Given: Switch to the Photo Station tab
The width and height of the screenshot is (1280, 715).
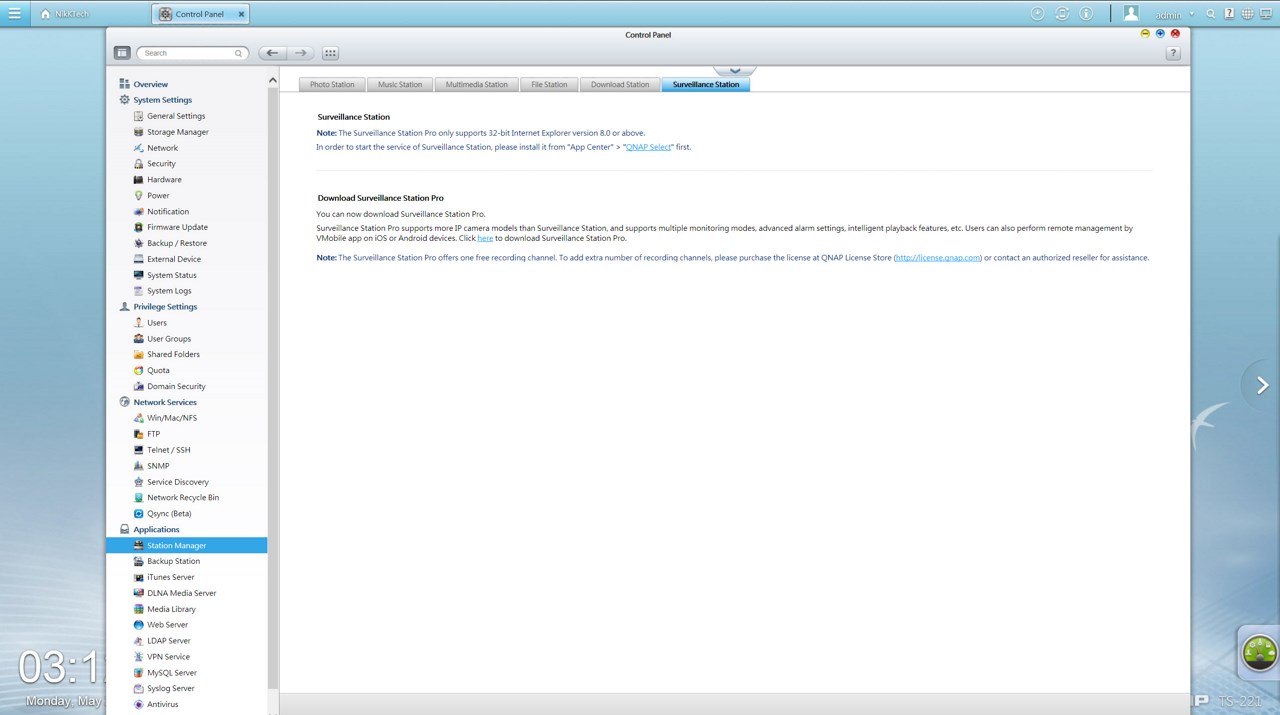Looking at the screenshot, I should (332, 84).
